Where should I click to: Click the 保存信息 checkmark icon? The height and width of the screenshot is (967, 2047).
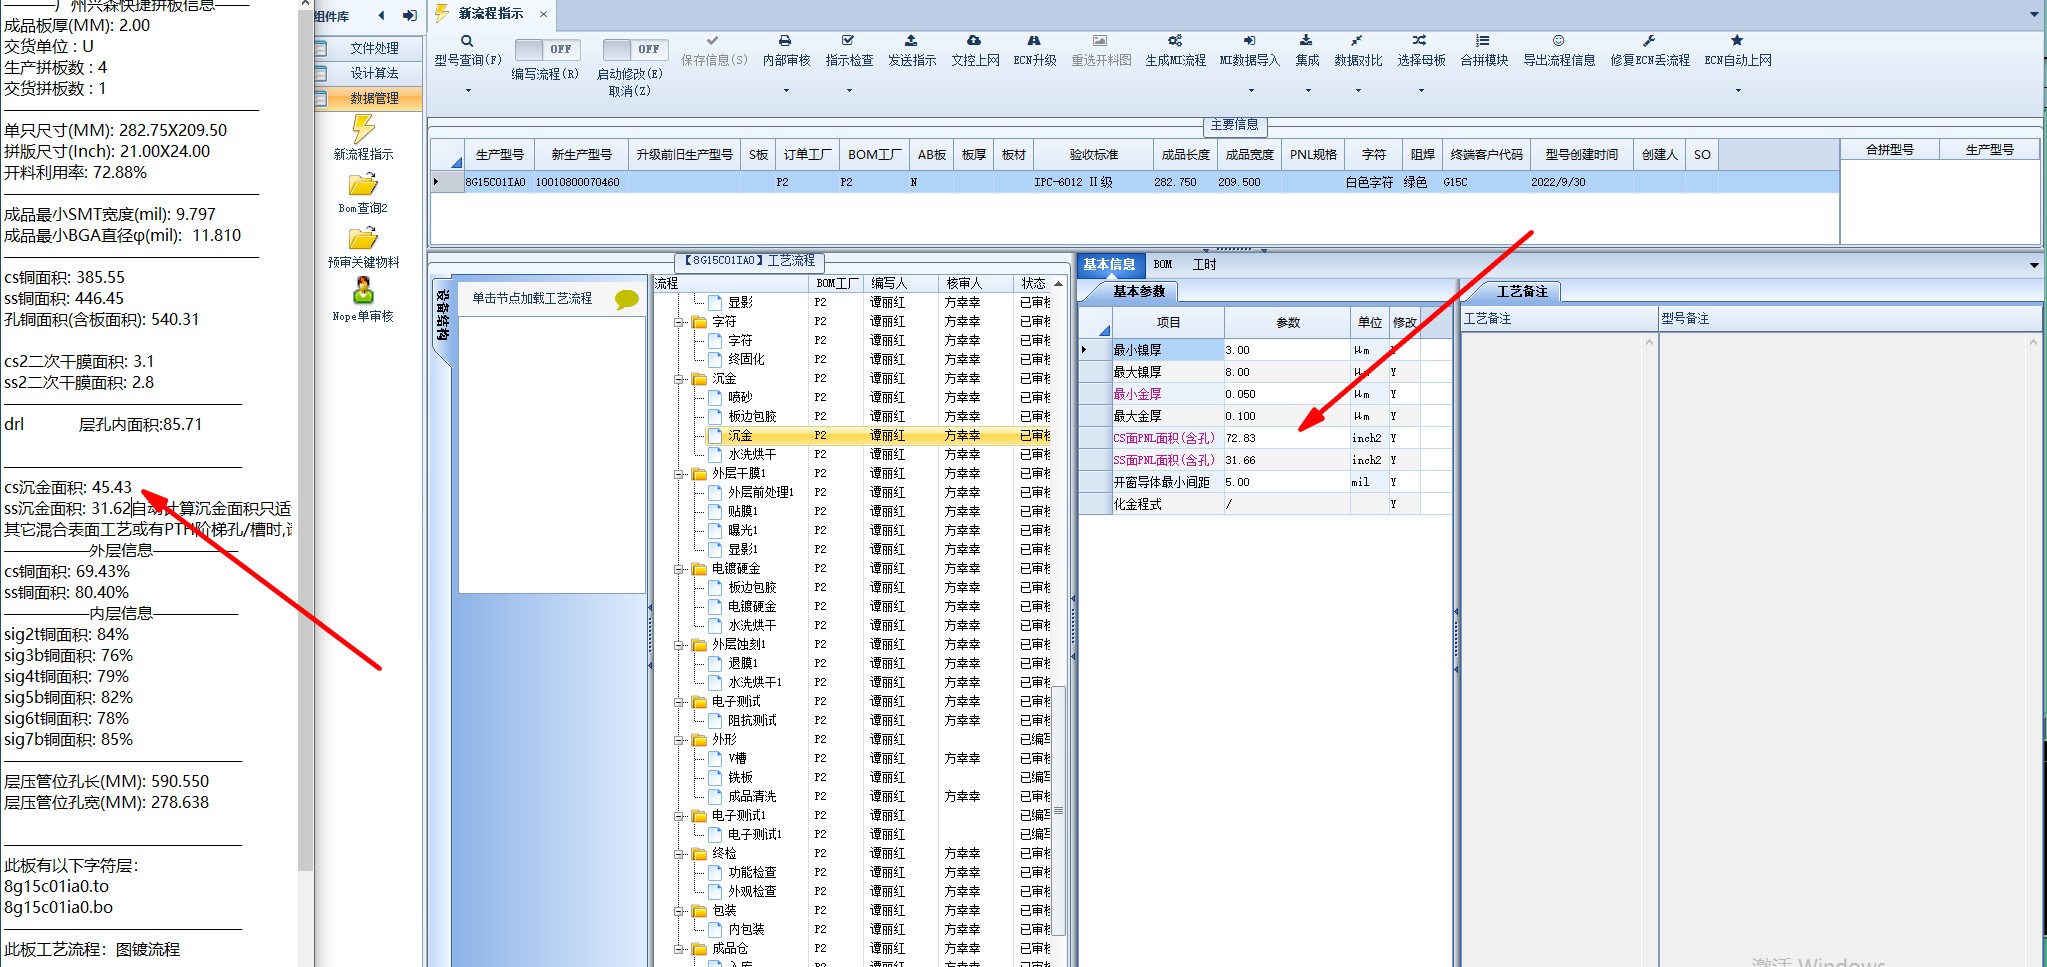click(x=712, y=41)
